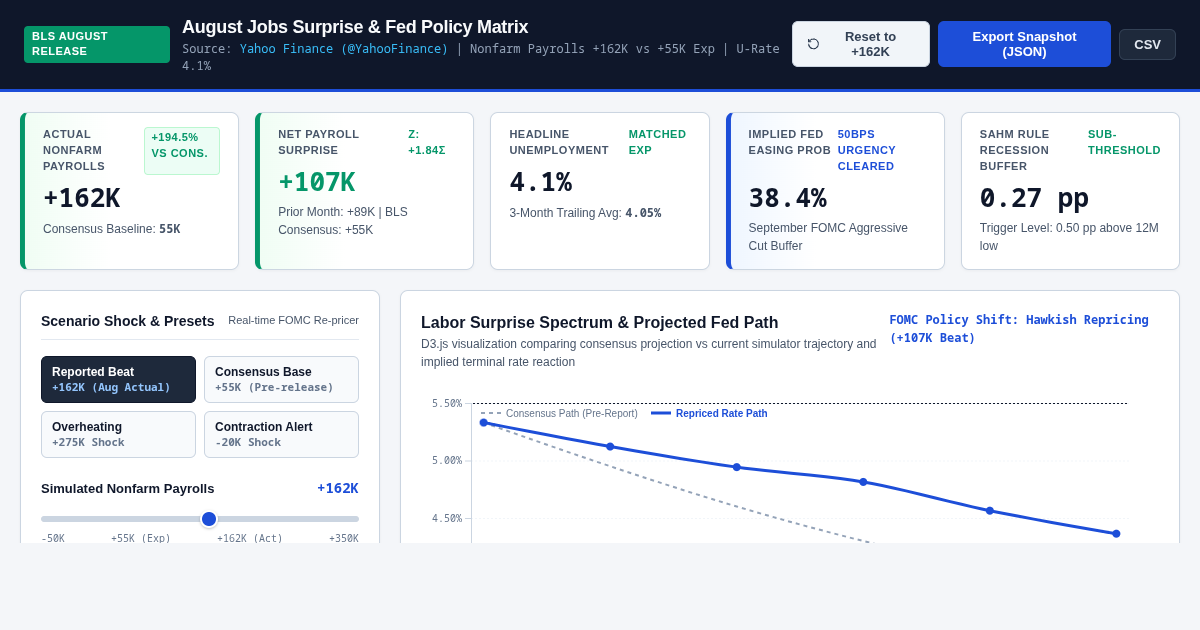Click the BLS AUGUST RELEASE badge

(x=97, y=44)
